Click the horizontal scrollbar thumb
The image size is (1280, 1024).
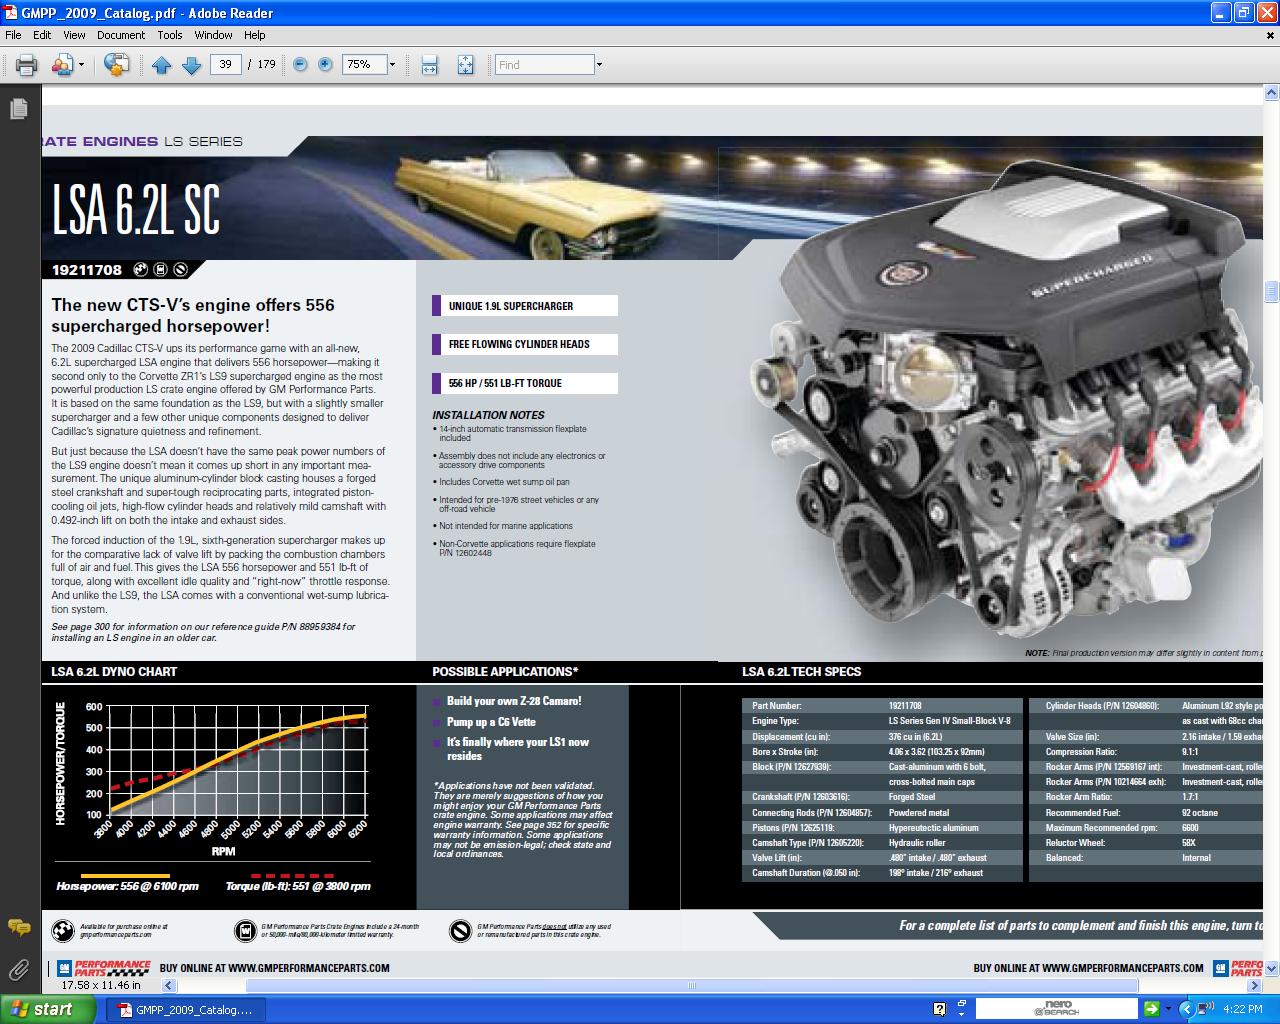[692, 985]
